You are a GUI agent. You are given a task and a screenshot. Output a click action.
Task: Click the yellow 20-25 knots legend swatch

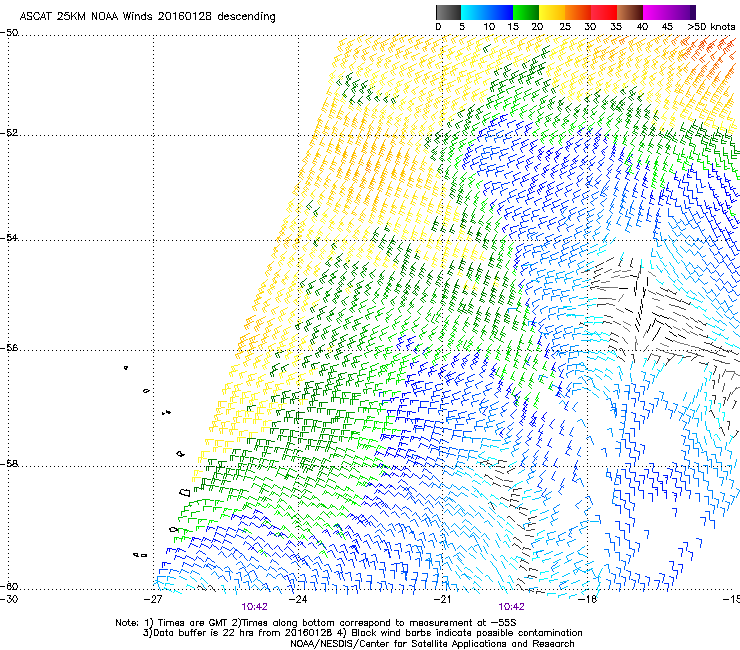click(x=552, y=12)
